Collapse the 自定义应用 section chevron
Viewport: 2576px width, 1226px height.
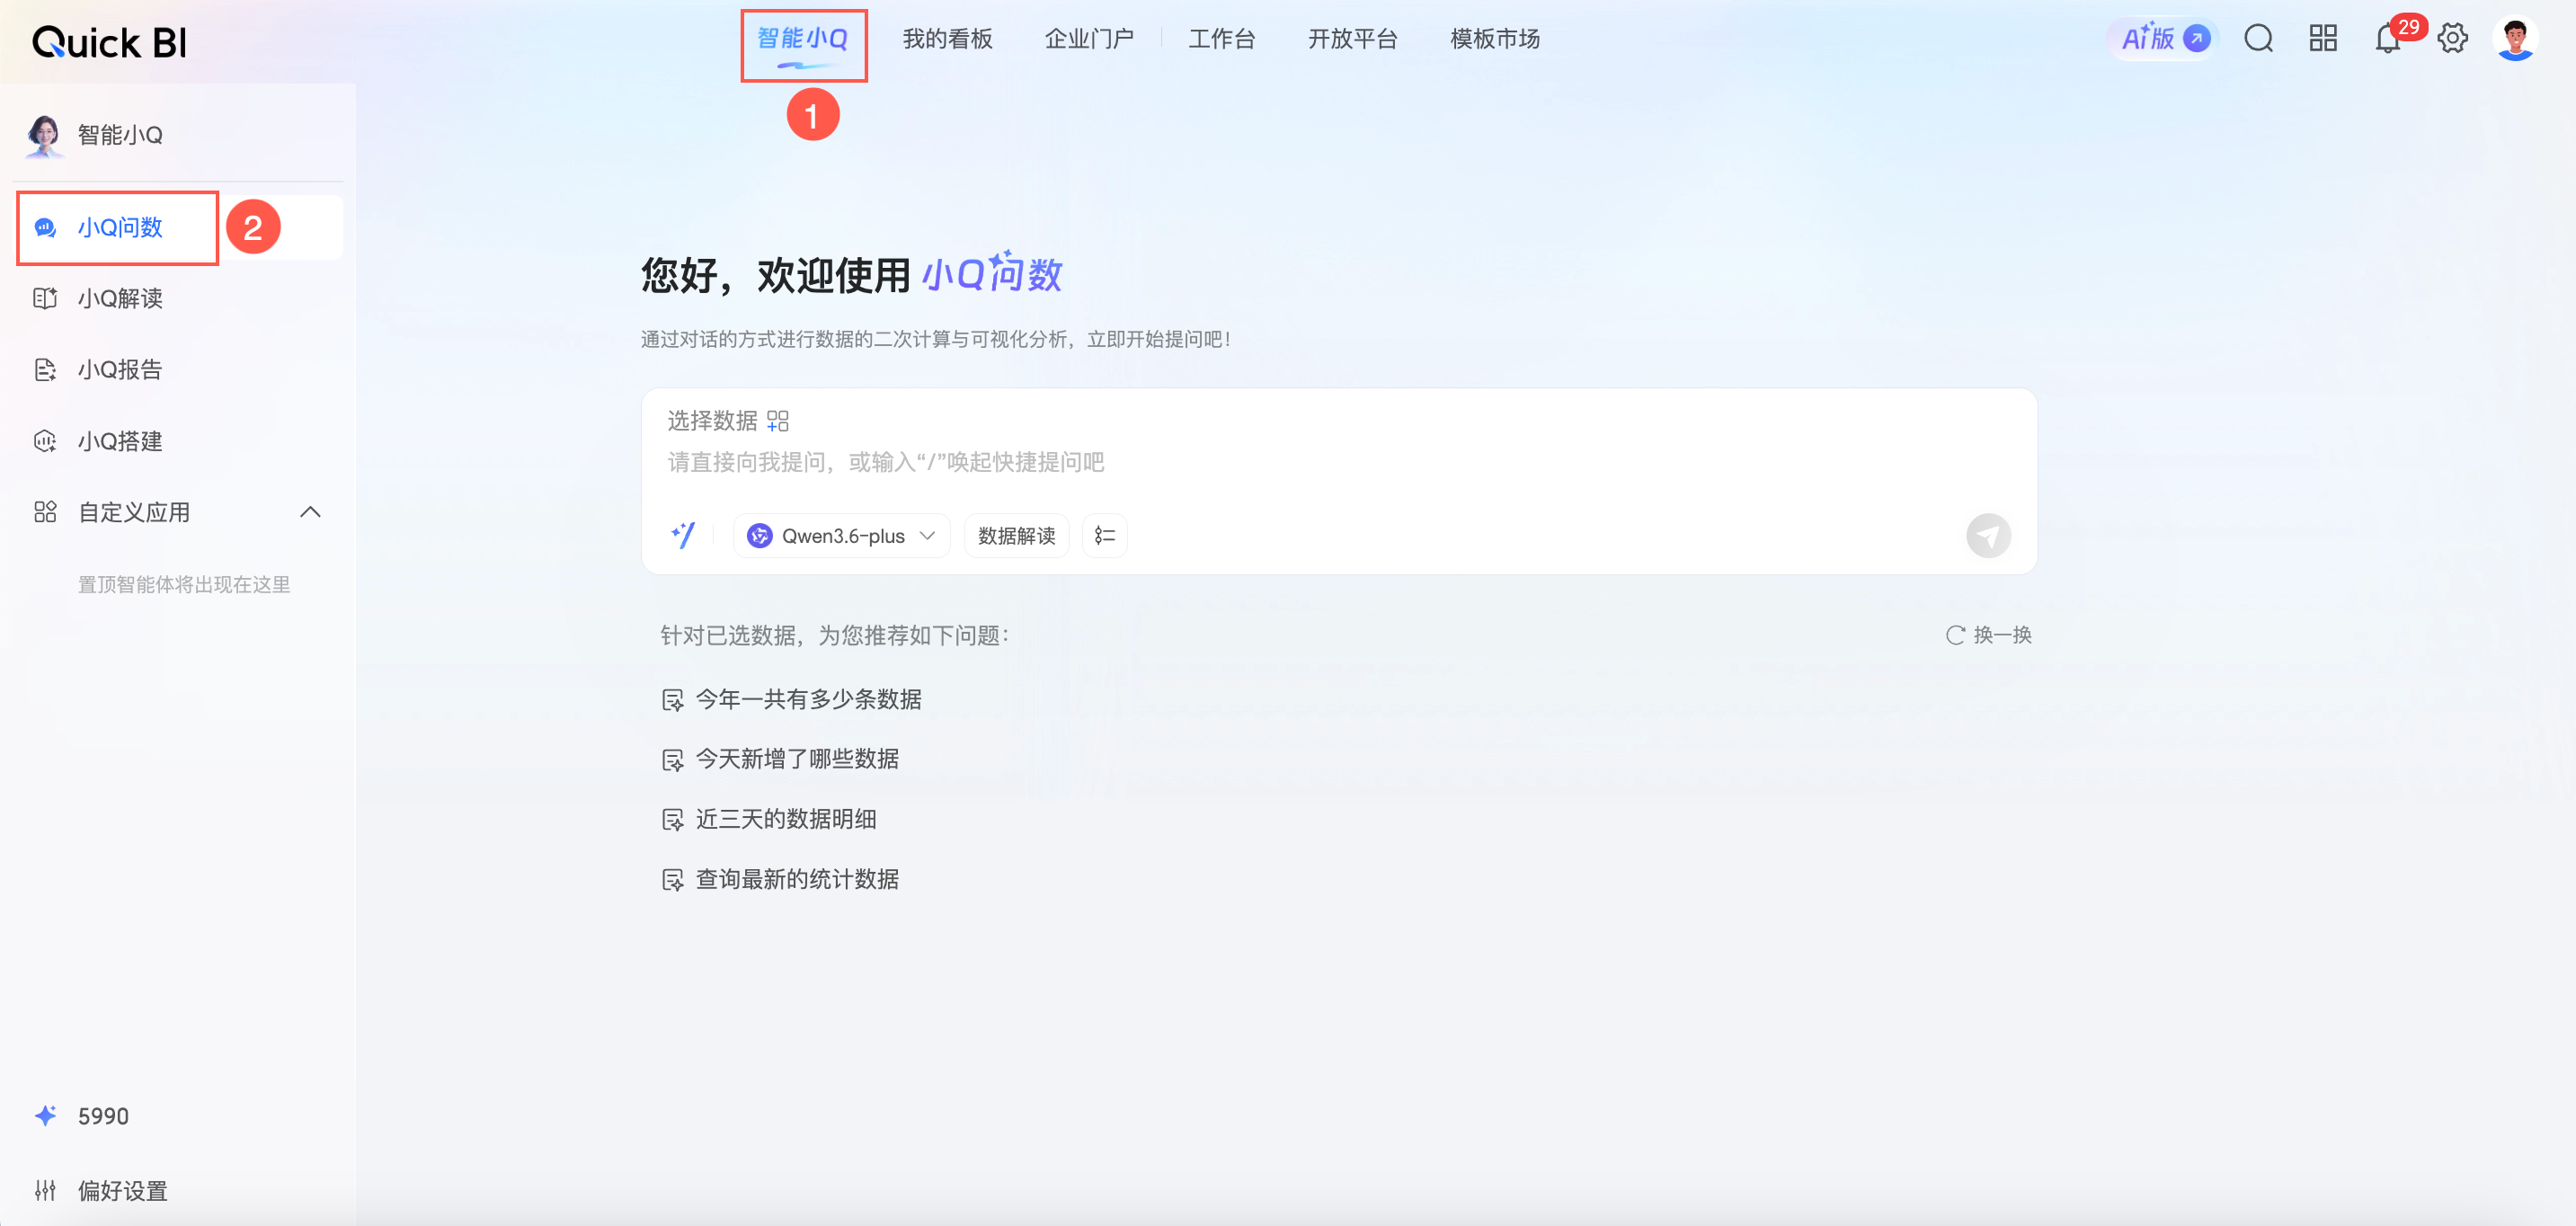[x=310, y=512]
